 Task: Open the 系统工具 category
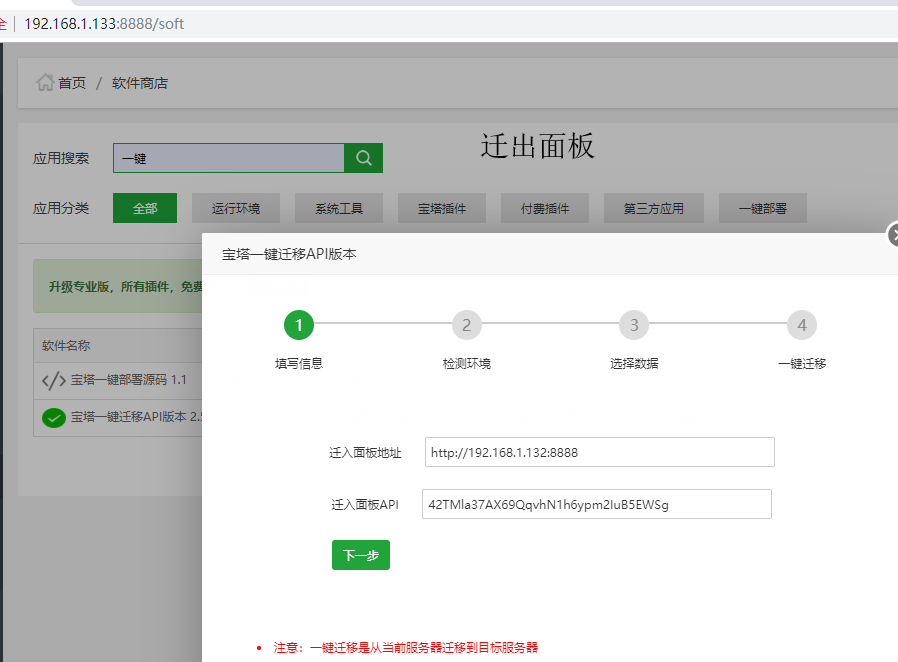pyautogui.click(x=339, y=208)
